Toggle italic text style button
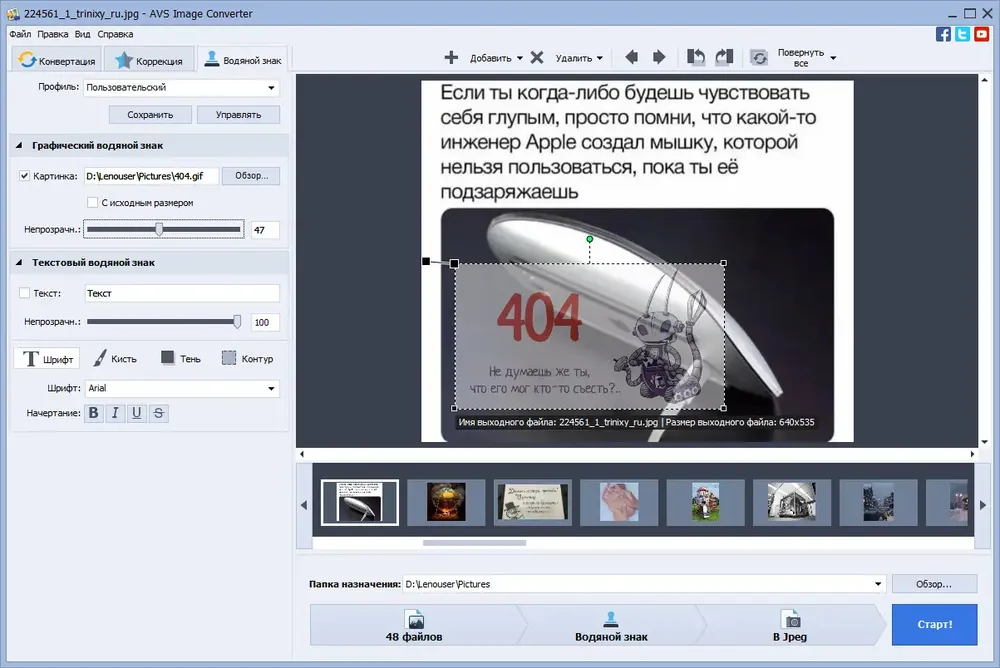1000x668 pixels. click(115, 413)
